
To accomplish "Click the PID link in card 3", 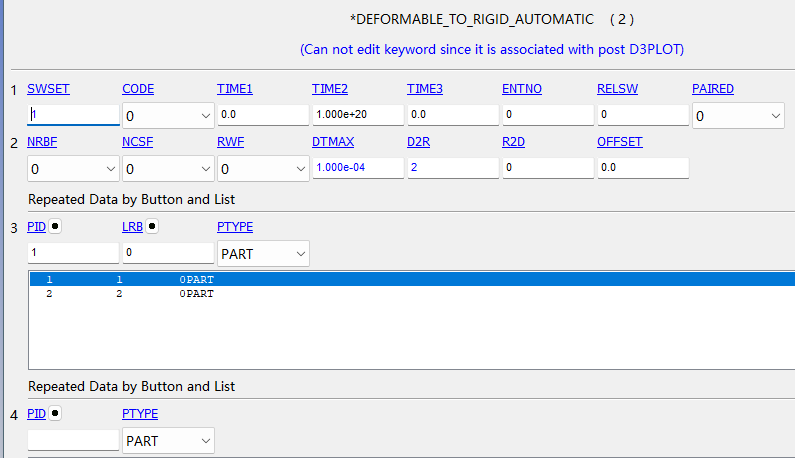I will coord(37,227).
